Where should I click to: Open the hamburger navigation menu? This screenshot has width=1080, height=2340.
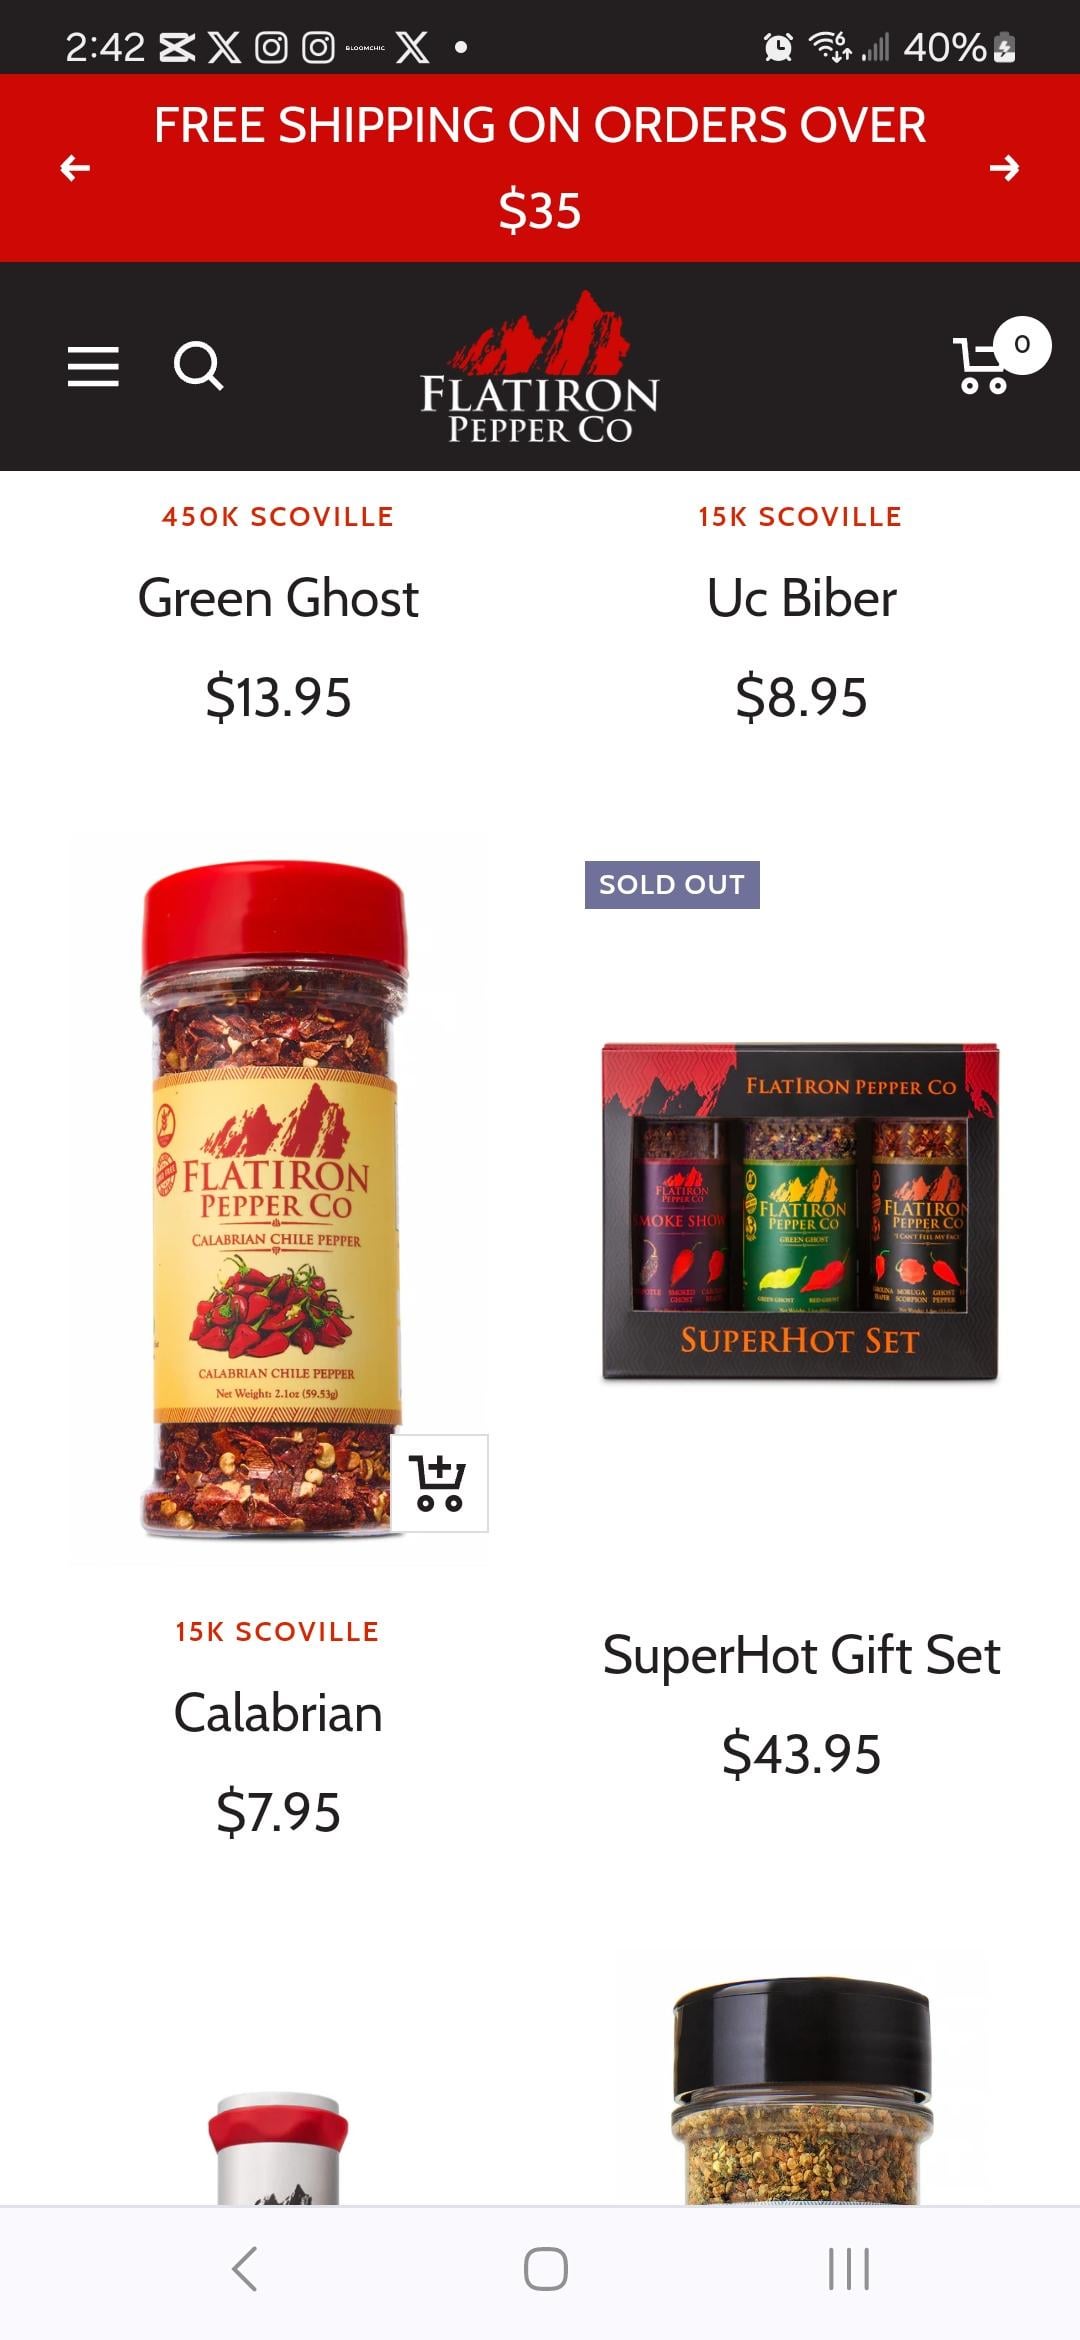(x=93, y=366)
